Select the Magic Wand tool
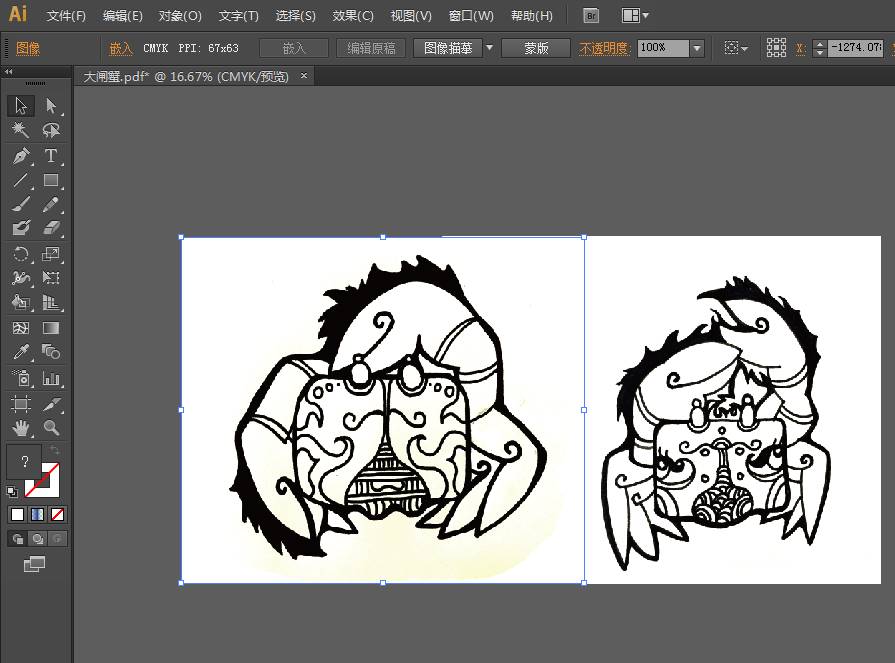Screen dimensions: 895x663 21,130
